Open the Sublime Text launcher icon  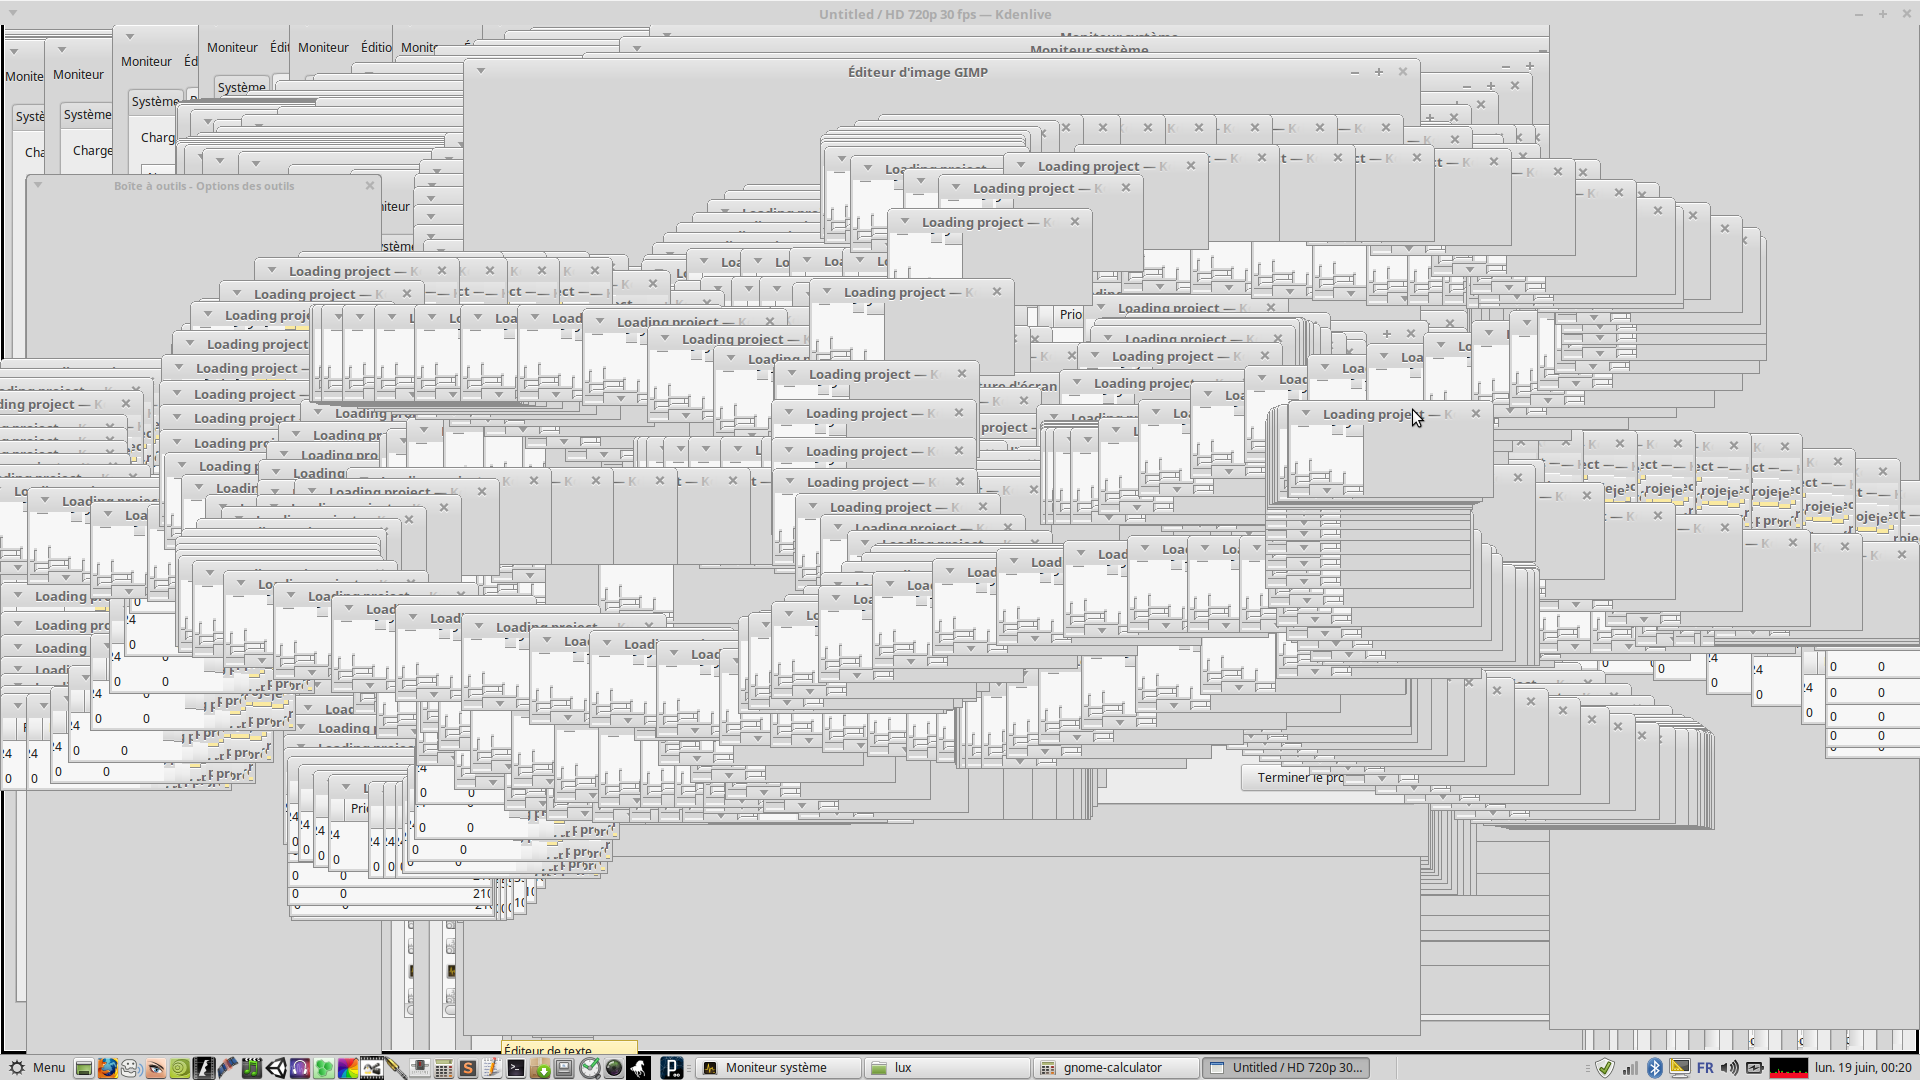(x=467, y=1068)
